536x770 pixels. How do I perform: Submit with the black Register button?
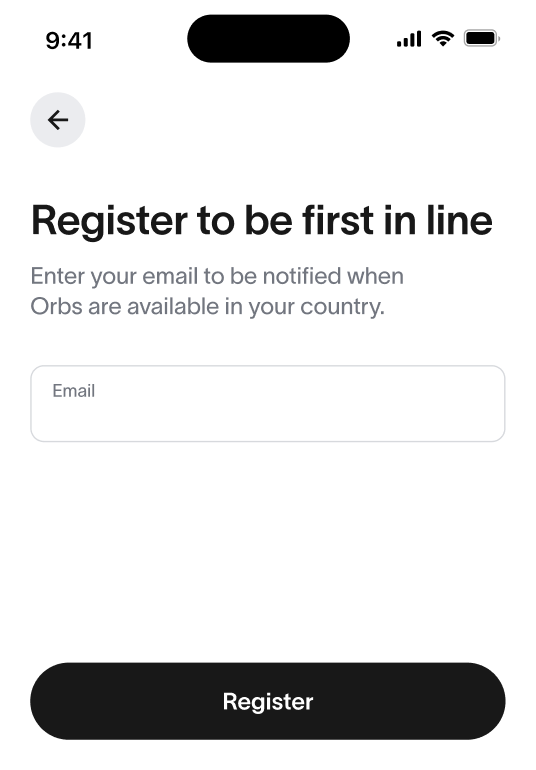pos(268,701)
